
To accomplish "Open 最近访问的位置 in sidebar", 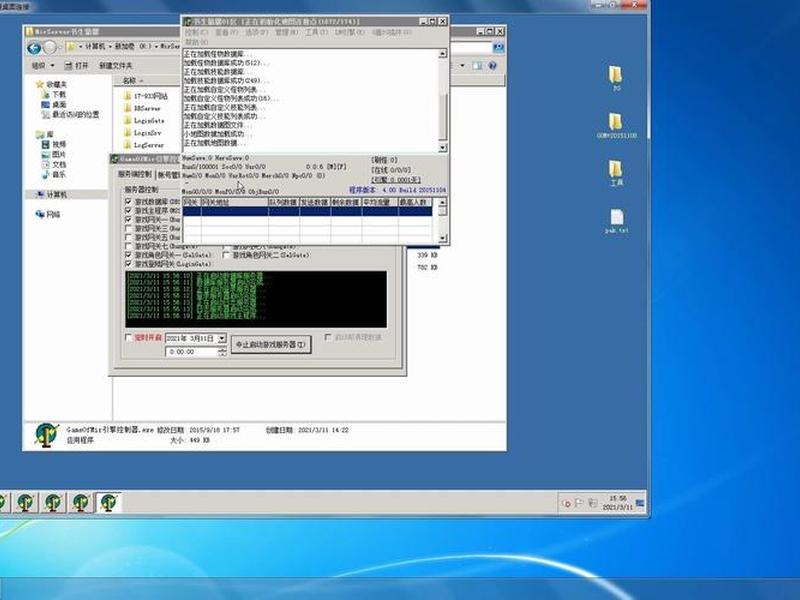I will point(70,115).
